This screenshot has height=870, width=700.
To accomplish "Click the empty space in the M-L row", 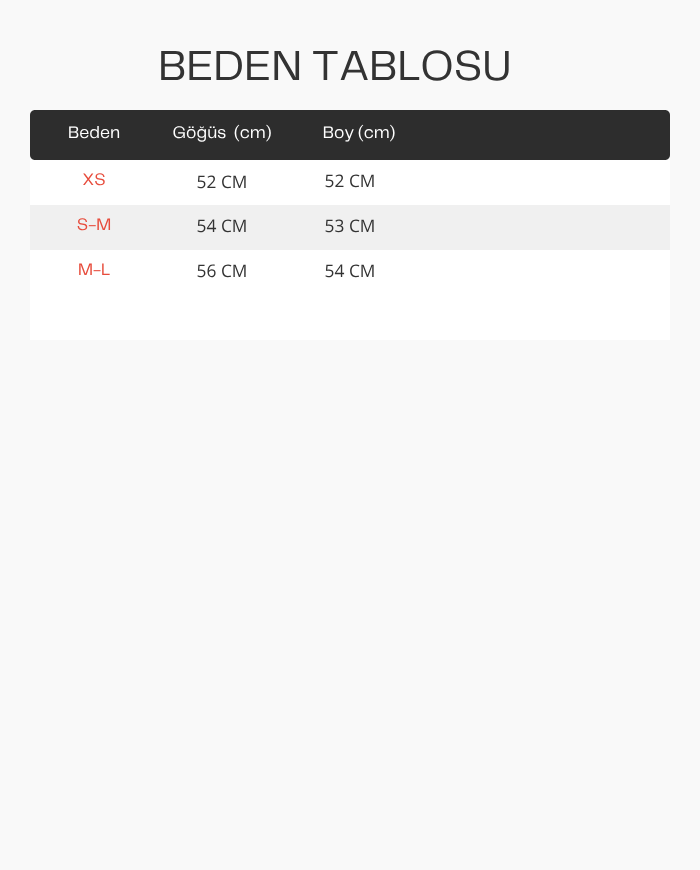I will (x=524, y=272).
